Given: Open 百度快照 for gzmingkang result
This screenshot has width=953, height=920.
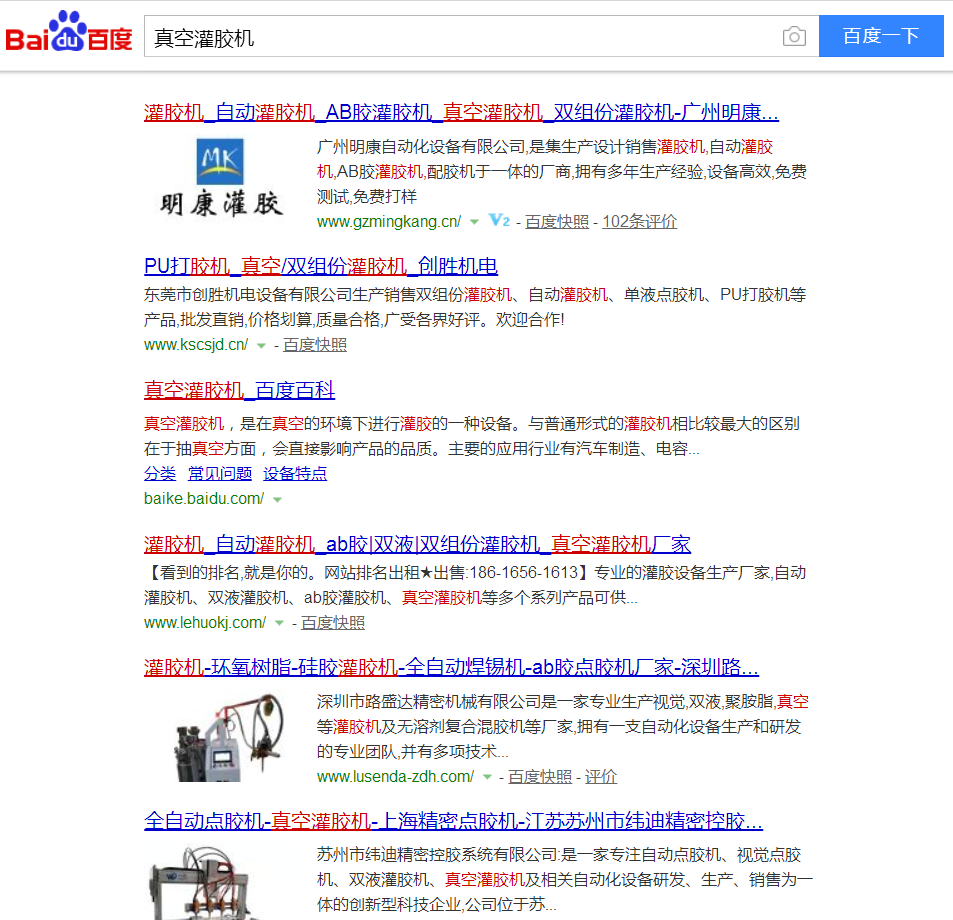Looking at the screenshot, I should [x=557, y=222].
